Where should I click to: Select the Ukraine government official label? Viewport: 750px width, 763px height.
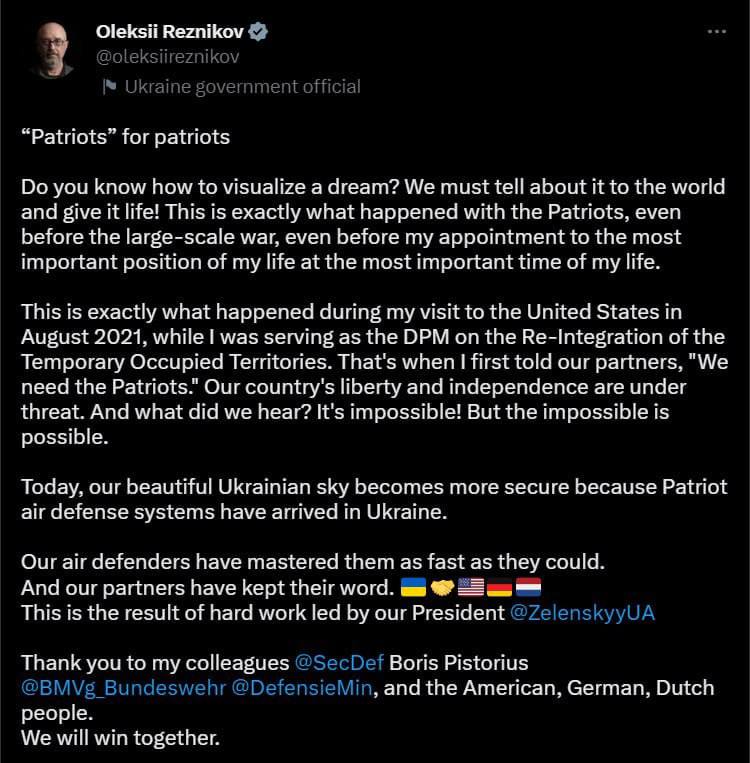click(x=242, y=87)
